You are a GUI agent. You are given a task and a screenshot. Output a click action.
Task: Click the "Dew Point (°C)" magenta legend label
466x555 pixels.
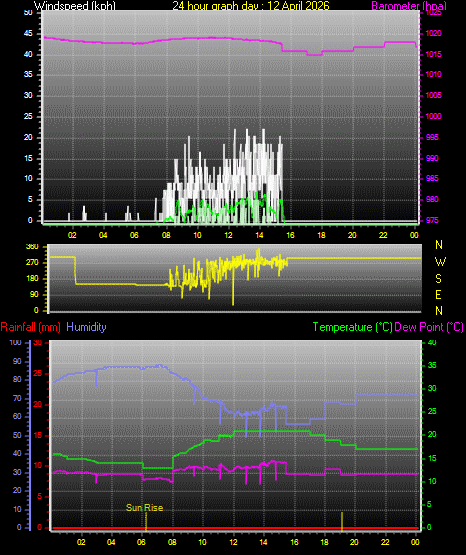tap(429, 327)
